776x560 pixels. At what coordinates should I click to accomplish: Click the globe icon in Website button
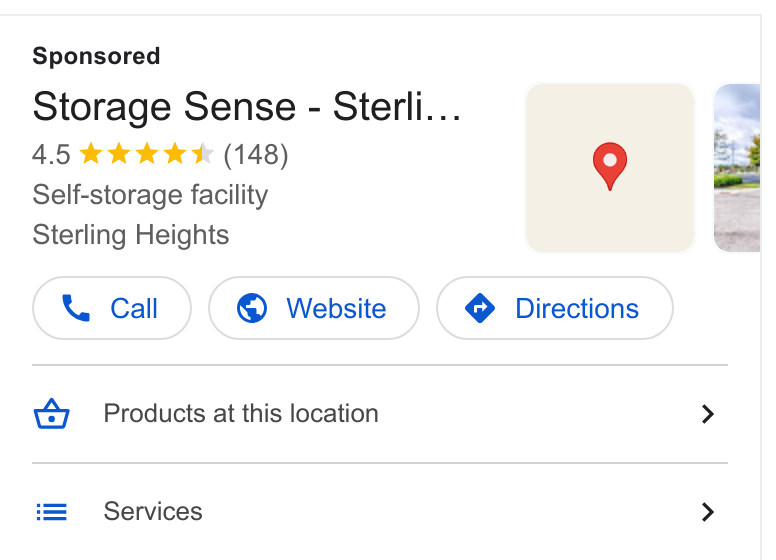coord(252,308)
